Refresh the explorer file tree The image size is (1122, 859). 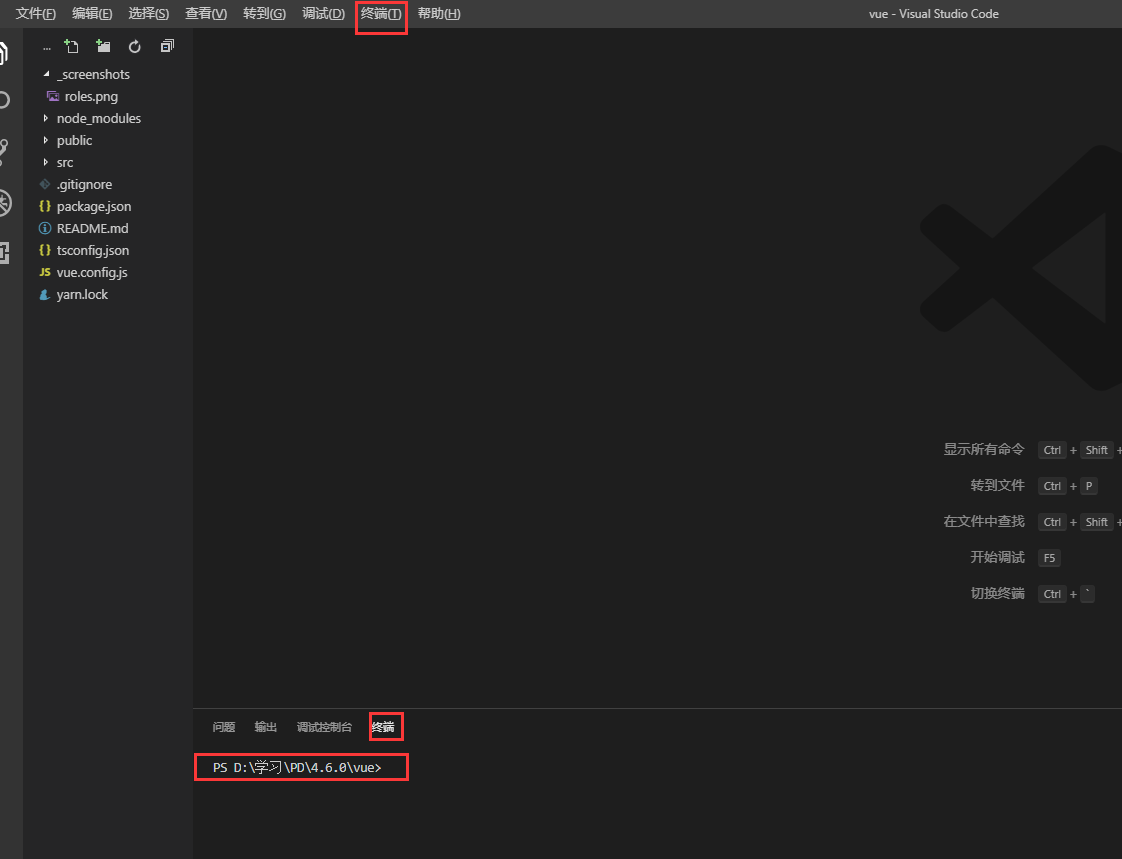(x=135, y=47)
